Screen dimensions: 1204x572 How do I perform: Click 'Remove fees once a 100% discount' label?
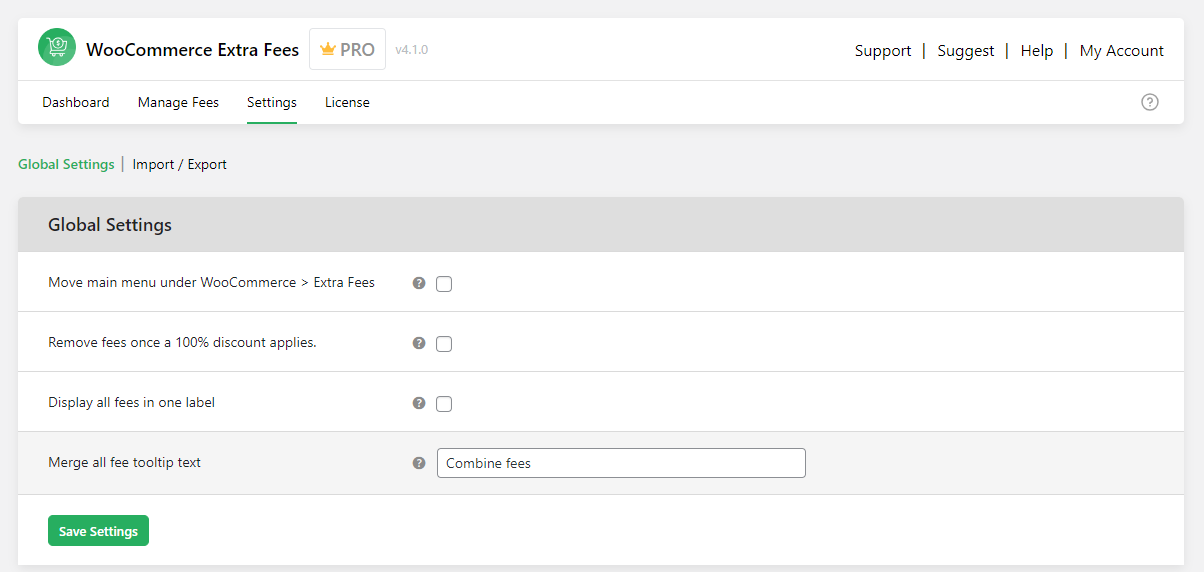tap(182, 342)
